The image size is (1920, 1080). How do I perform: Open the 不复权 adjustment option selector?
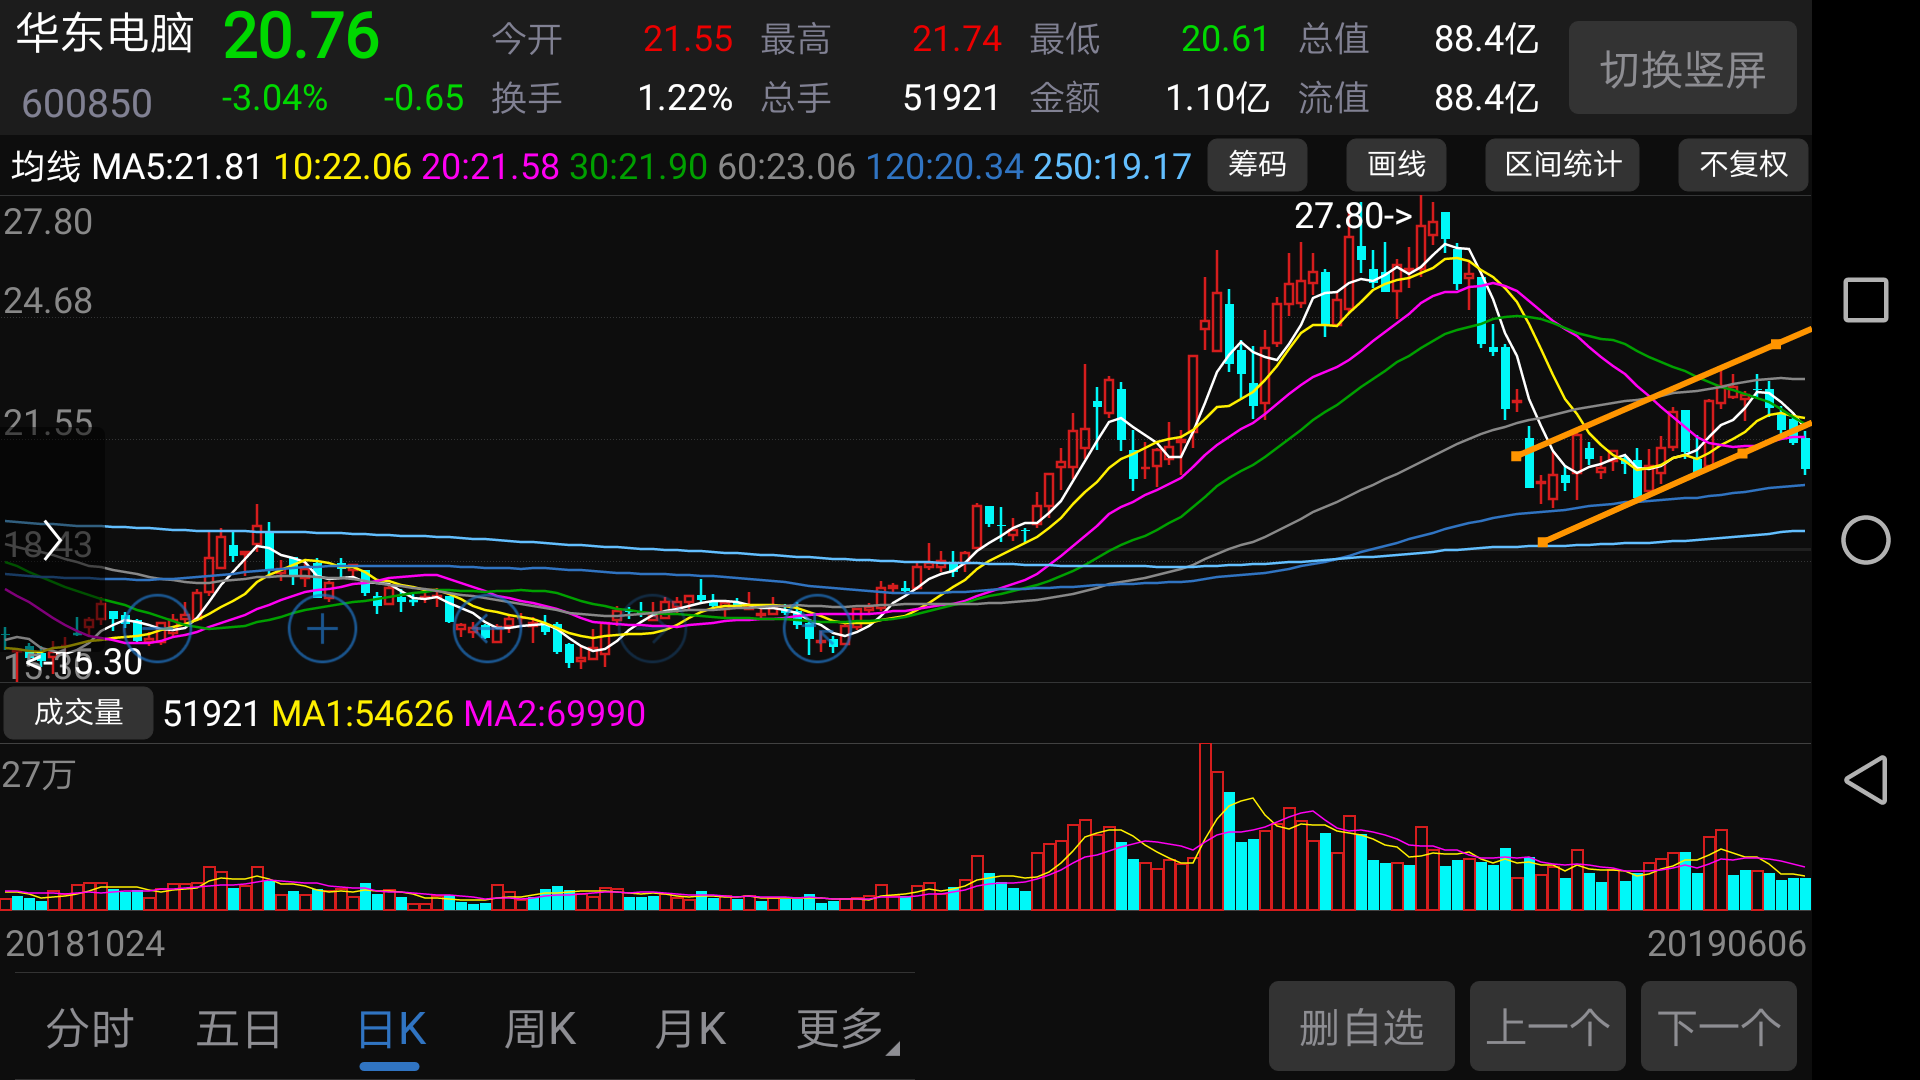1743,165
